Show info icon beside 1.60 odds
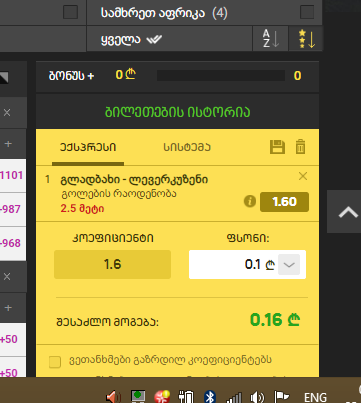The image size is (361, 403). (250, 201)
